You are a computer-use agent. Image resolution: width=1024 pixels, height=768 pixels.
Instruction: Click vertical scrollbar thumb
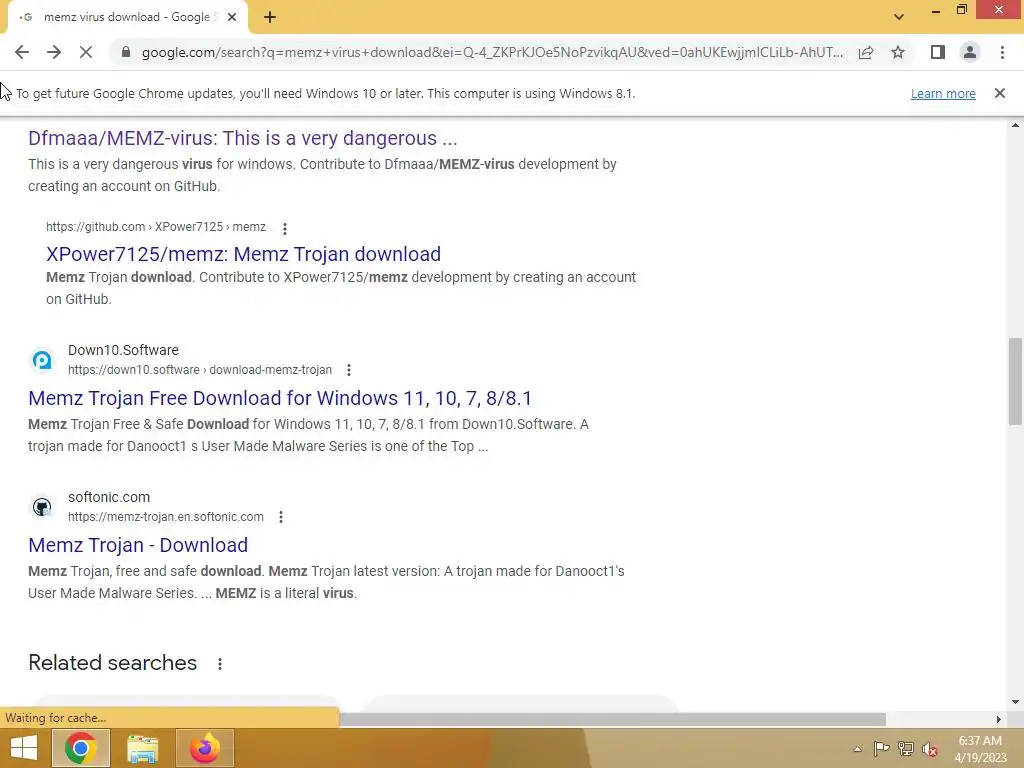coord(1015,381)
